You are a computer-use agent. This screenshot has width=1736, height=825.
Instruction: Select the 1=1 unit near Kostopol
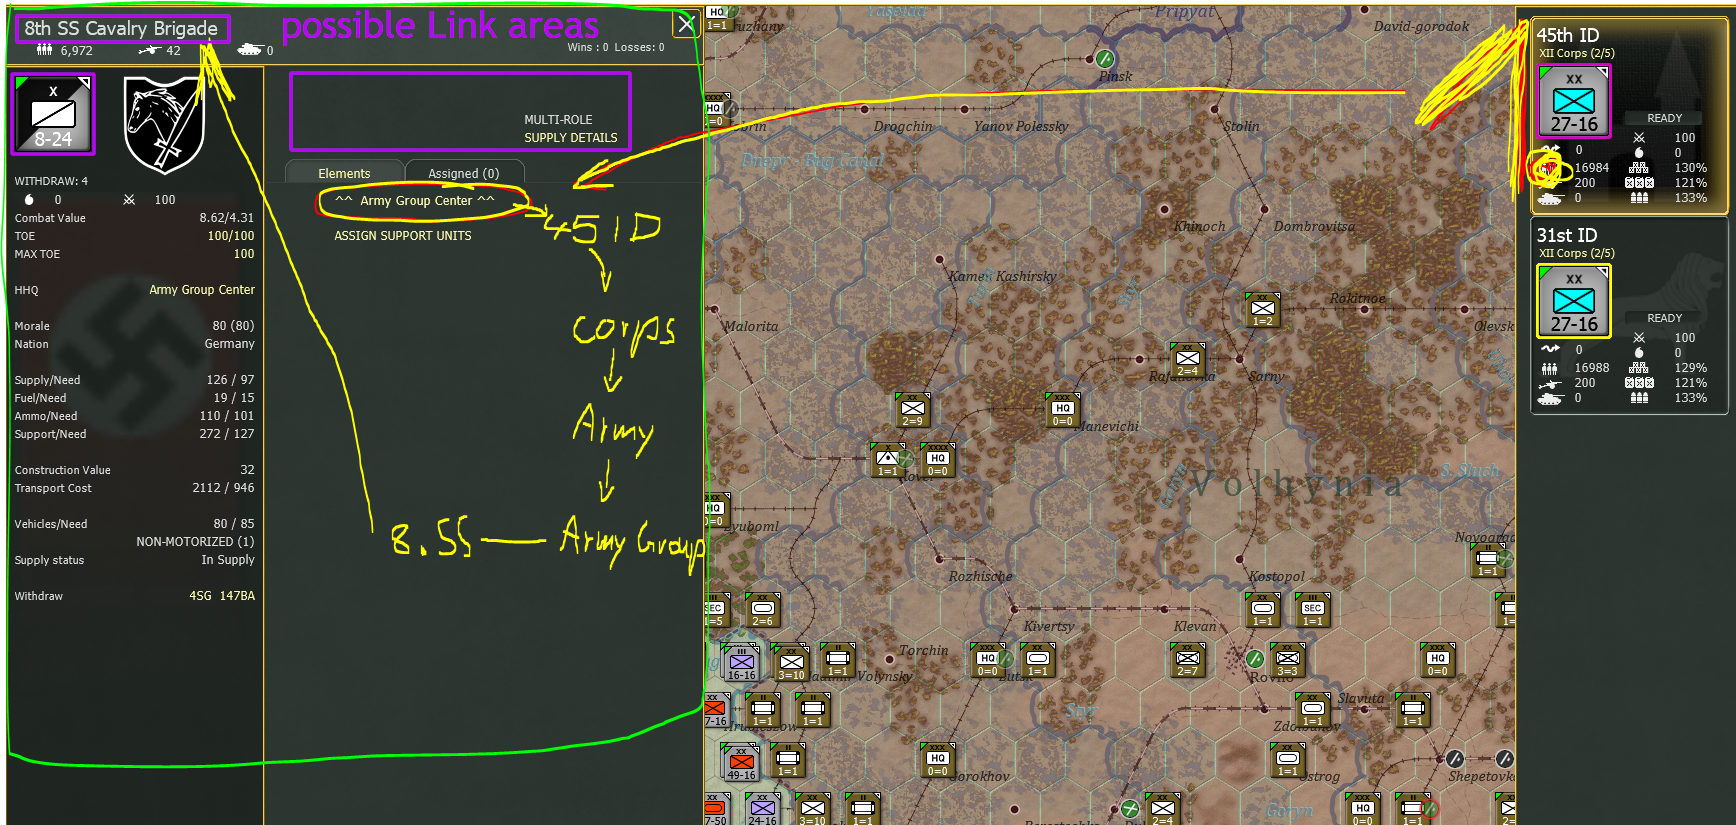(1263, 610)
